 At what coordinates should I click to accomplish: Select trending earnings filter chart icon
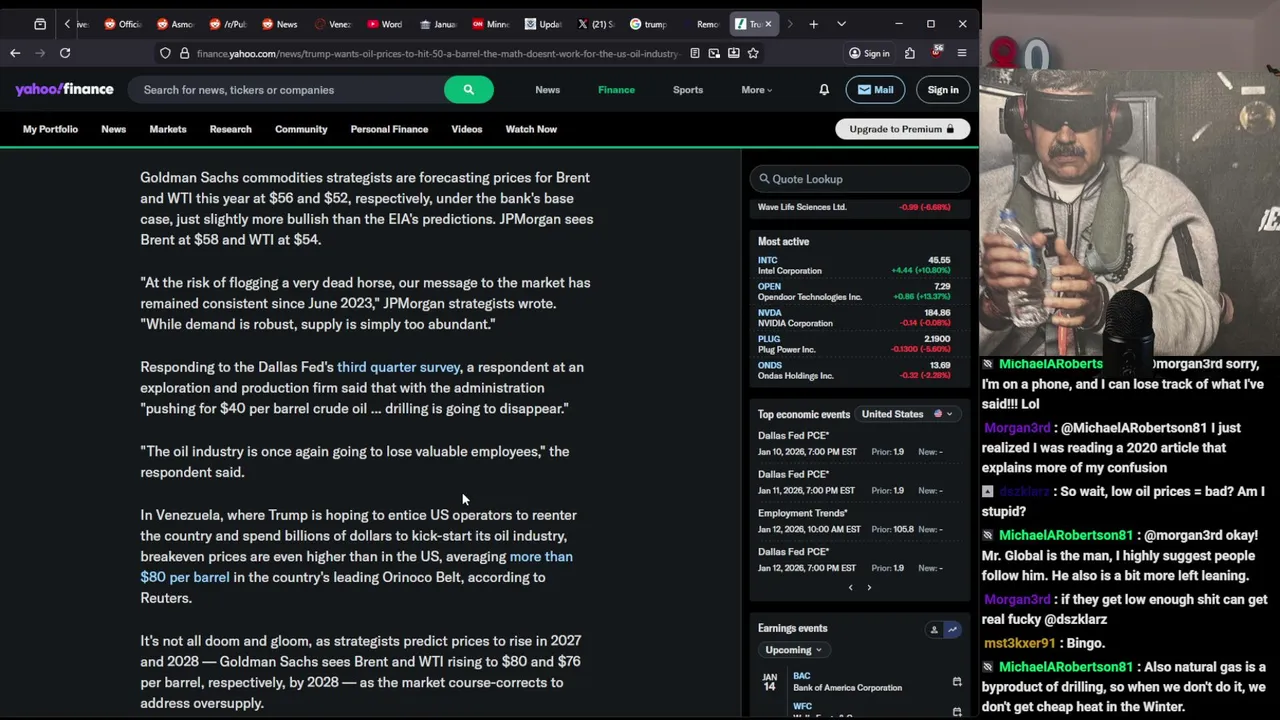coord(952,629)
